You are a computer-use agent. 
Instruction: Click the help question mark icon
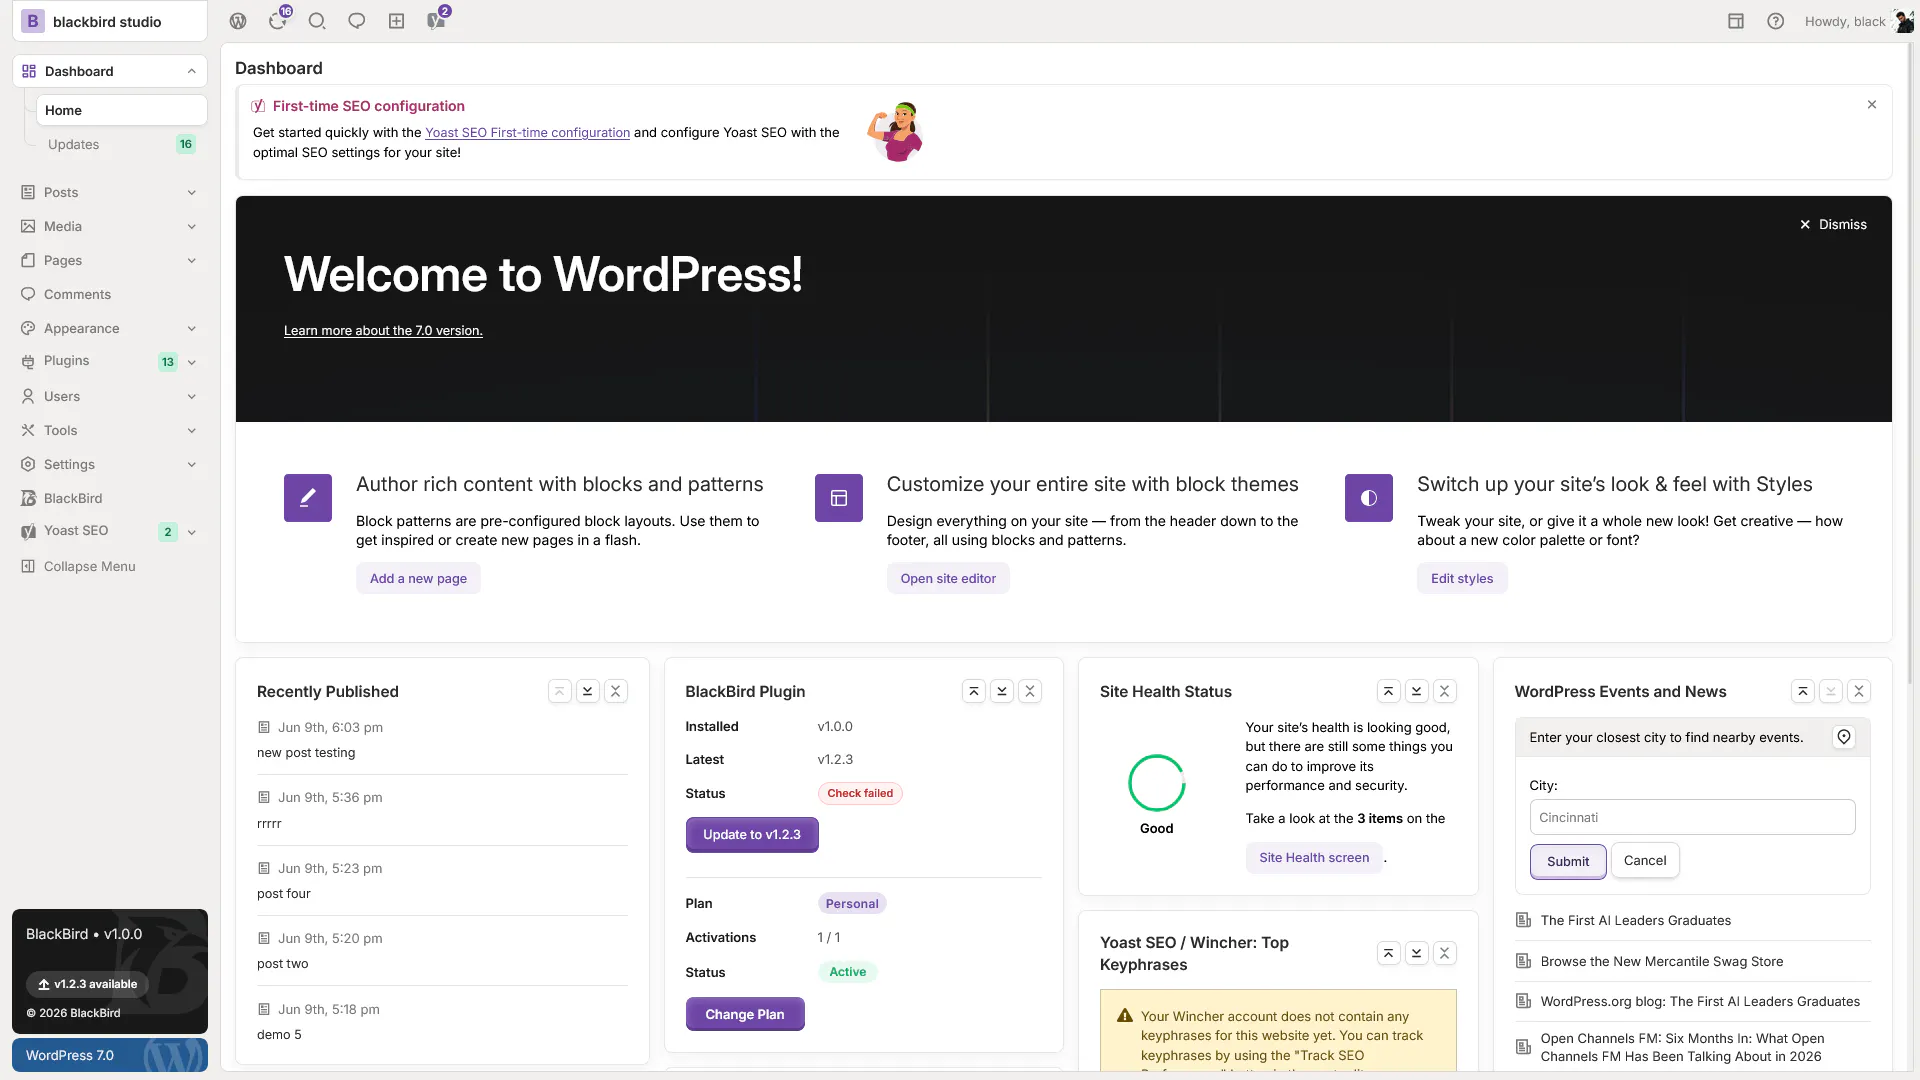pos(1776,21)
